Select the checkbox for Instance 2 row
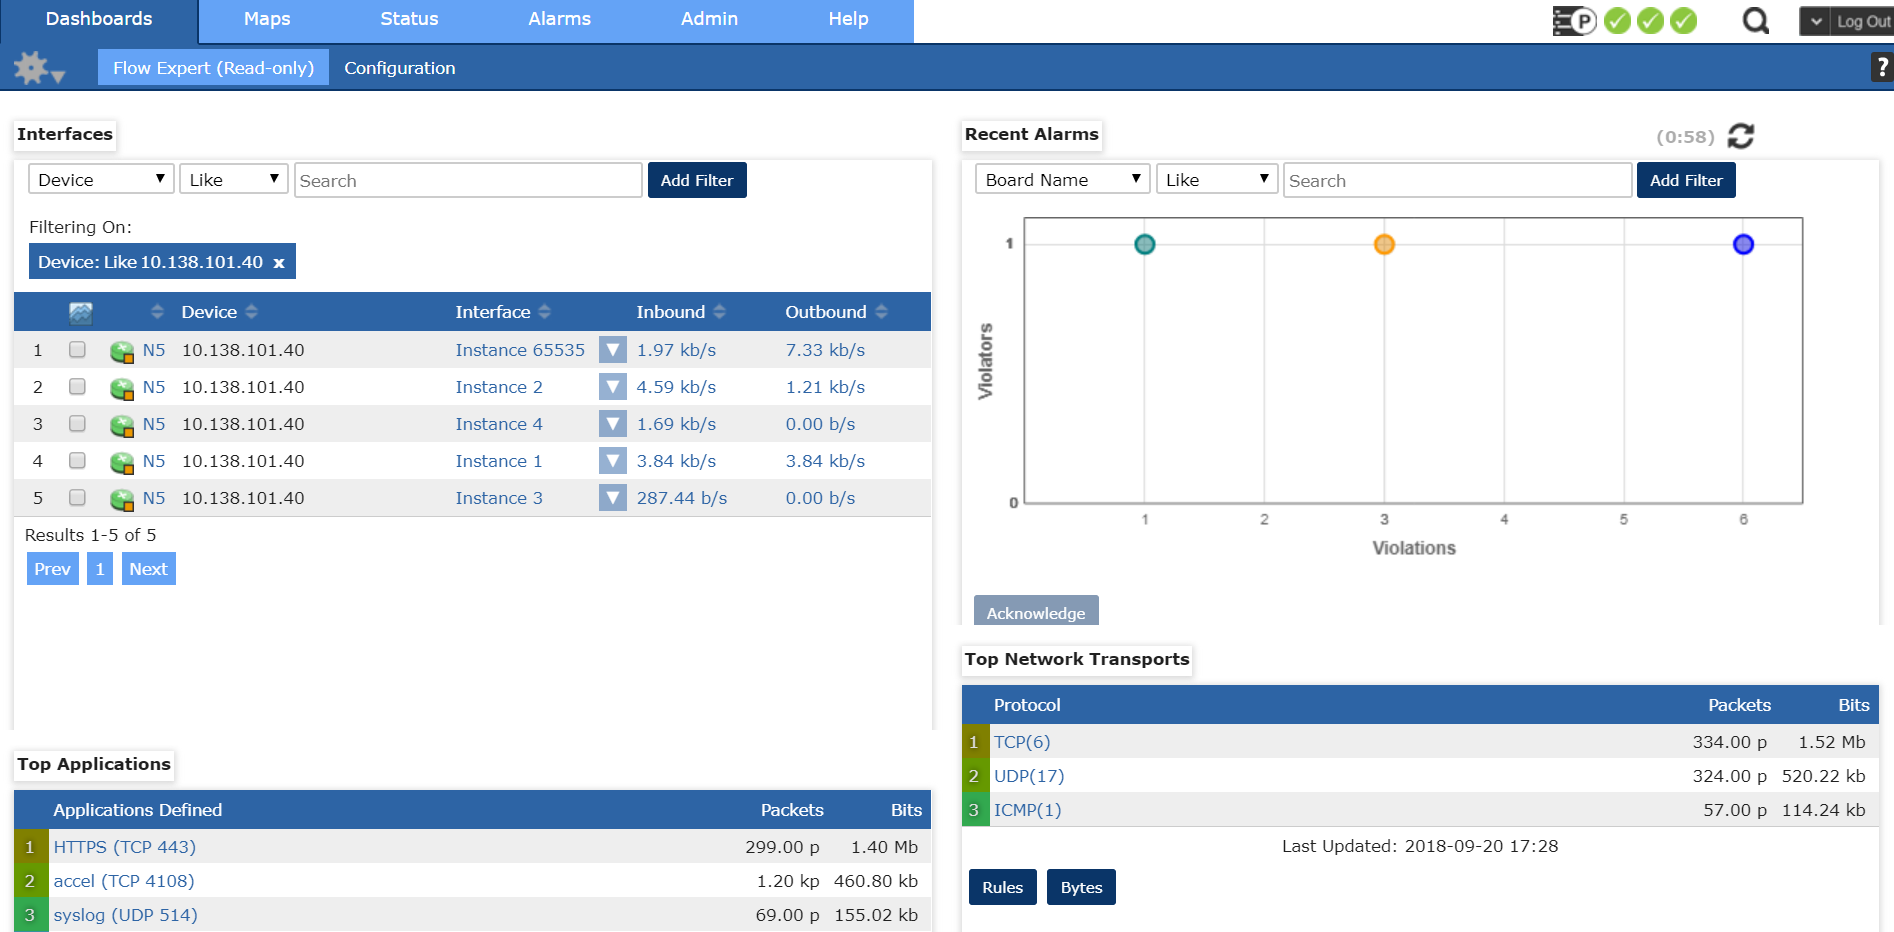The image size is (1894, 932). pos(77,387)
